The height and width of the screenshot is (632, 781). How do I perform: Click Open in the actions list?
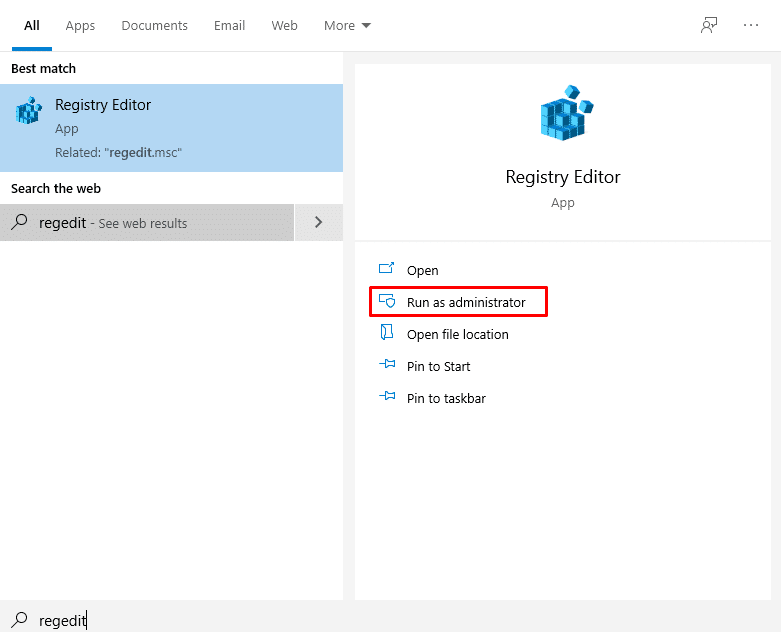point(422,270)
